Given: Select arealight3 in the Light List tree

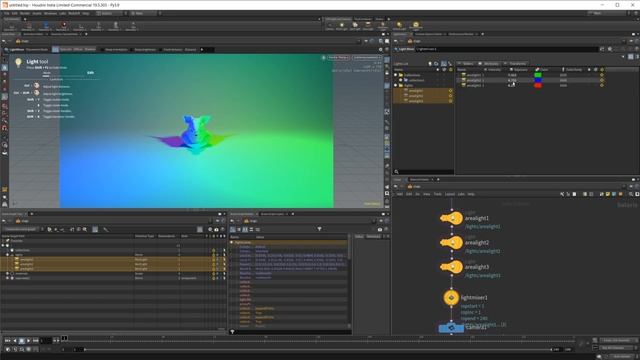Looking at the screenshot, I should [423, 101].
